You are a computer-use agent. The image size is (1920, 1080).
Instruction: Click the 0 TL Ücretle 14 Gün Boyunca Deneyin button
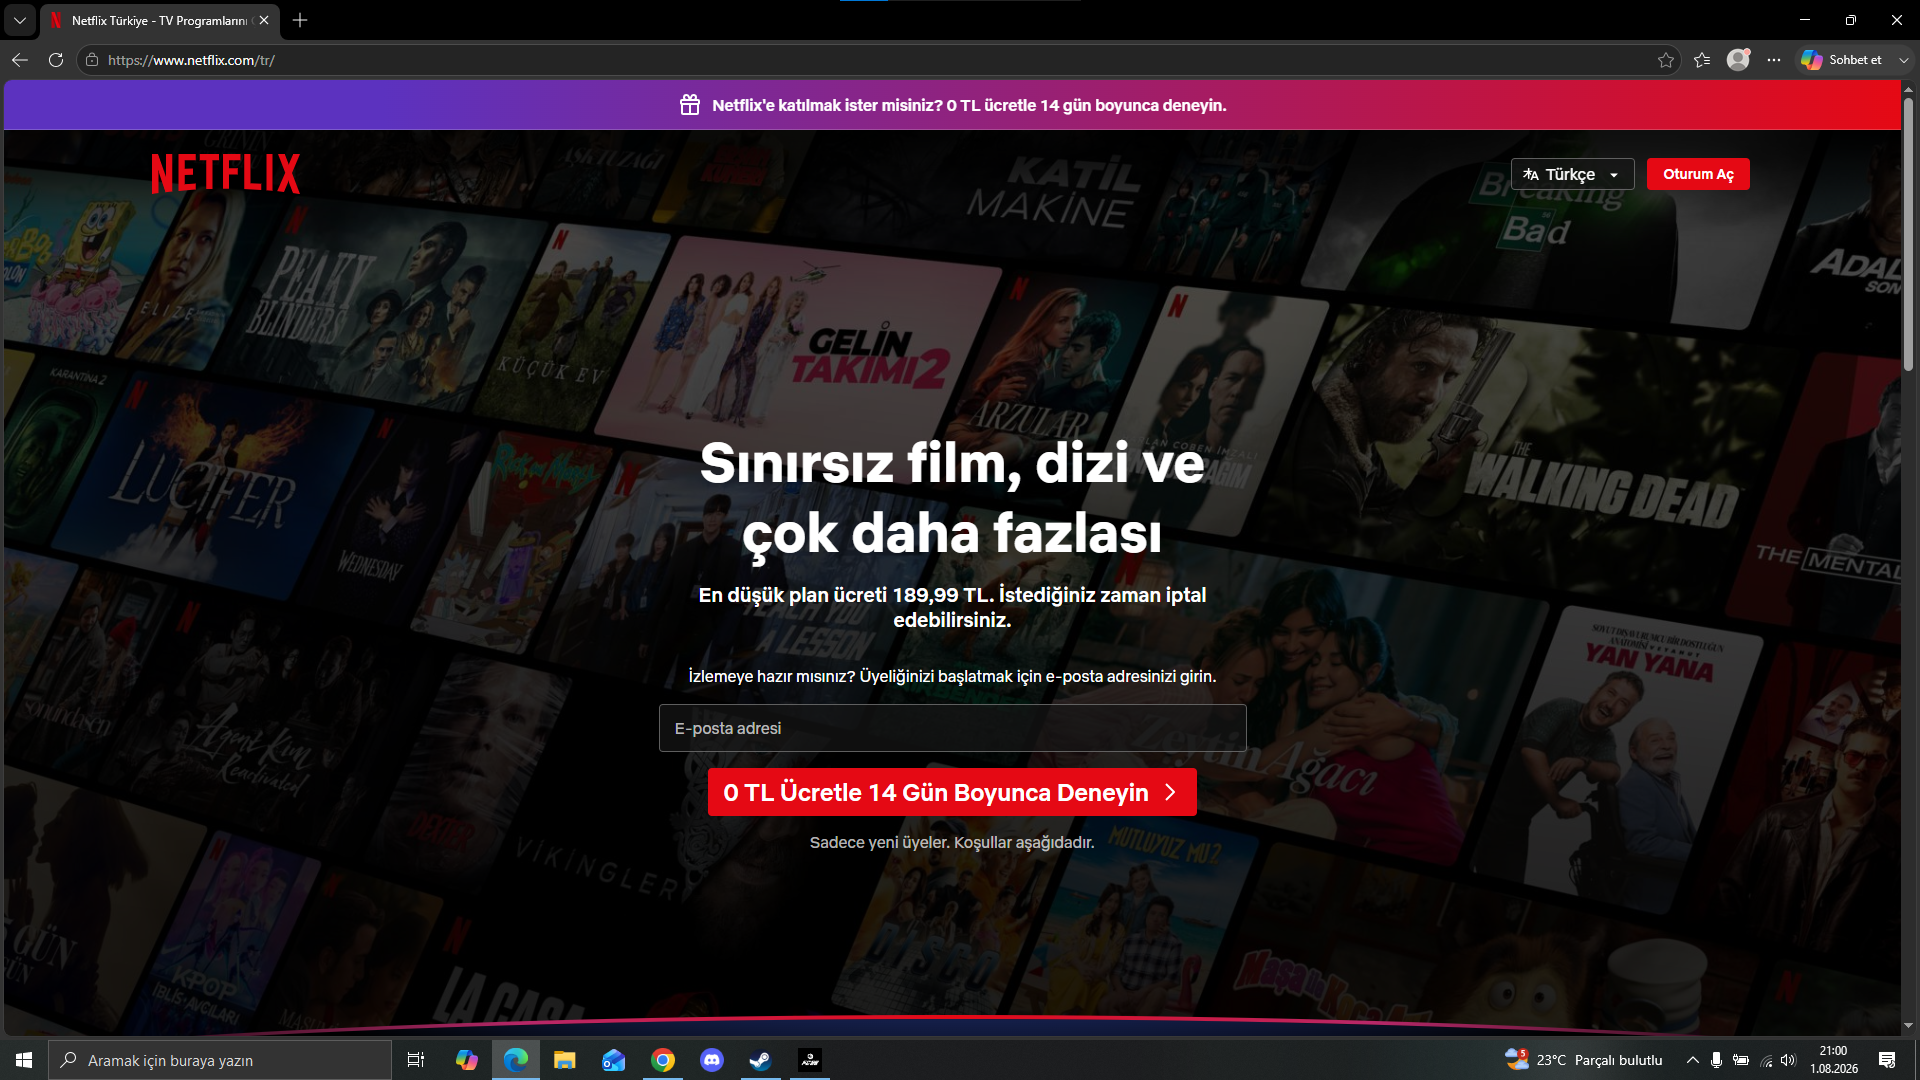pyautogui.click(x=952, y=792)
